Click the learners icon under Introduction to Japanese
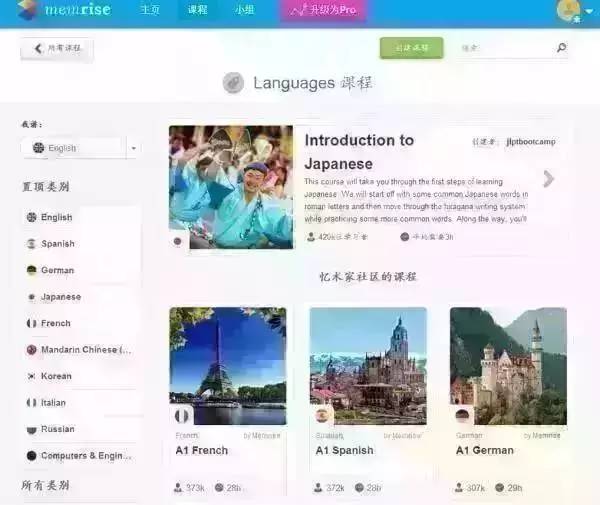 (x=311, y=237)
